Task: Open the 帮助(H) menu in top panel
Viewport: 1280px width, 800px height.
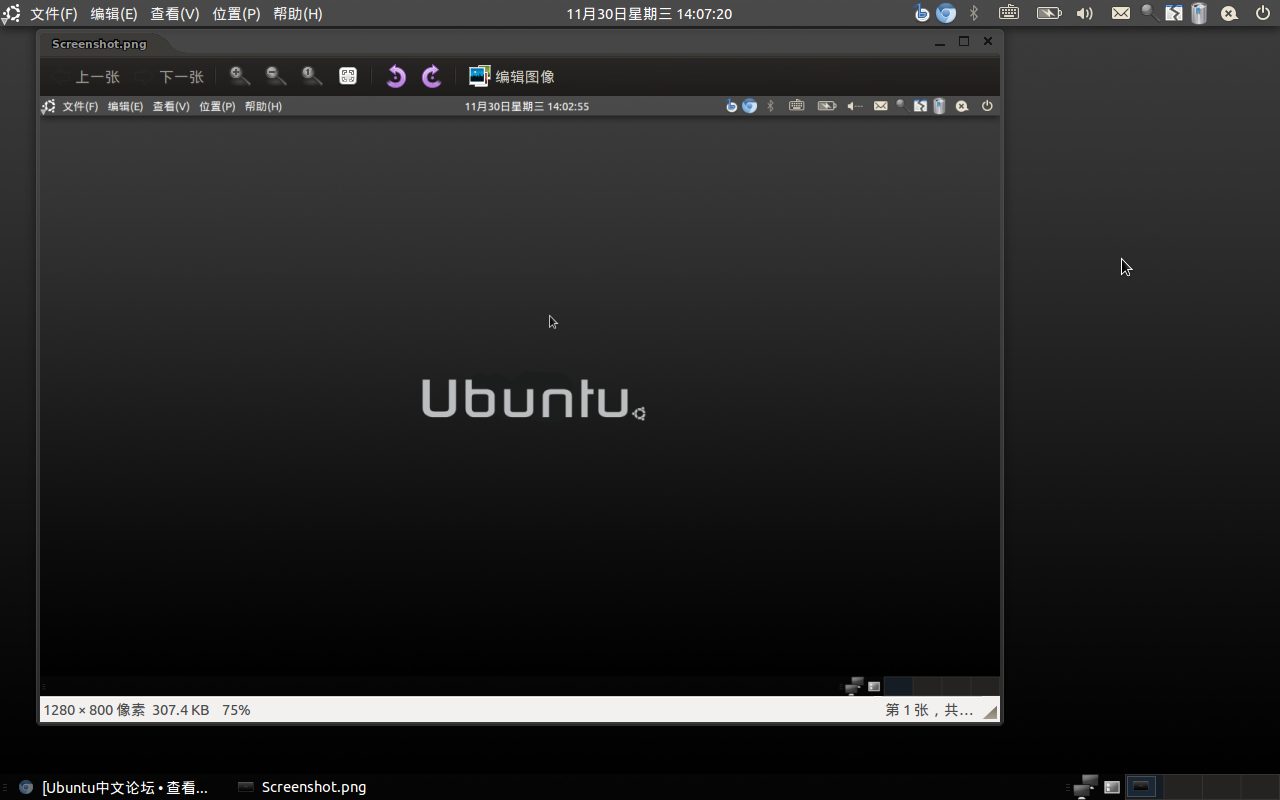Action: pos(298,14)
